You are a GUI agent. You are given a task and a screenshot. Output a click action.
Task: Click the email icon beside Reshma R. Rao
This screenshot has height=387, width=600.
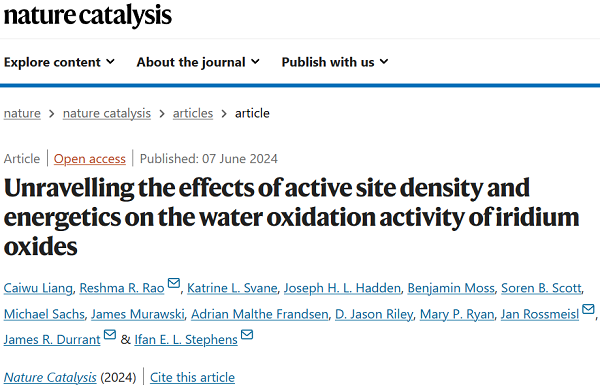point(174,283)
